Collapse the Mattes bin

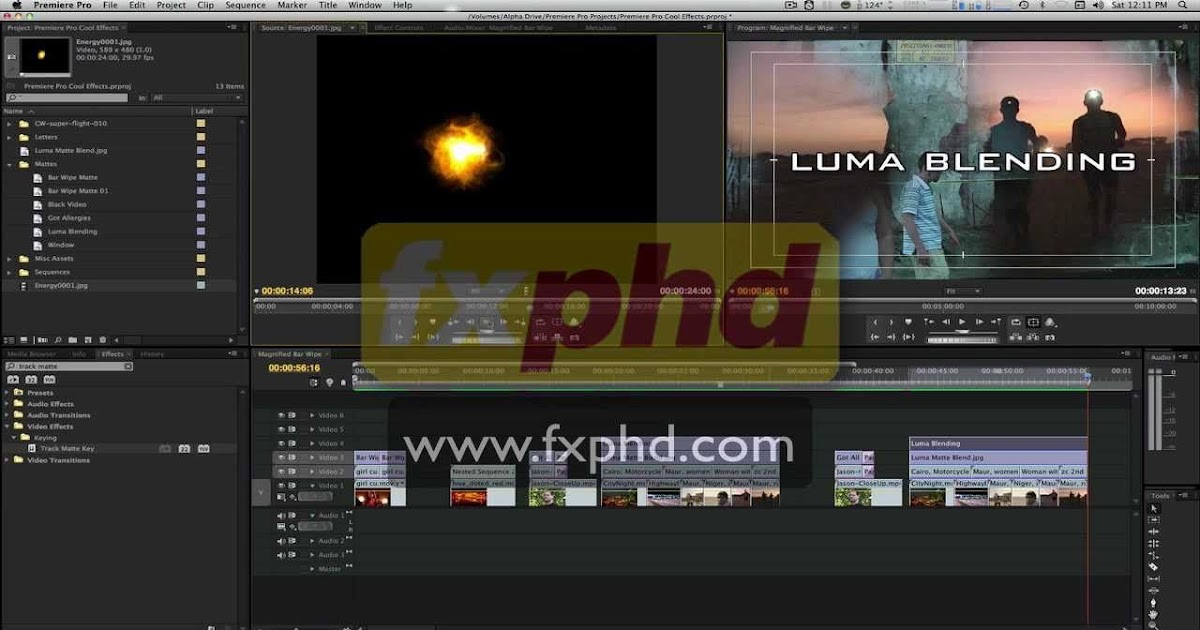[x=10, y=164]
